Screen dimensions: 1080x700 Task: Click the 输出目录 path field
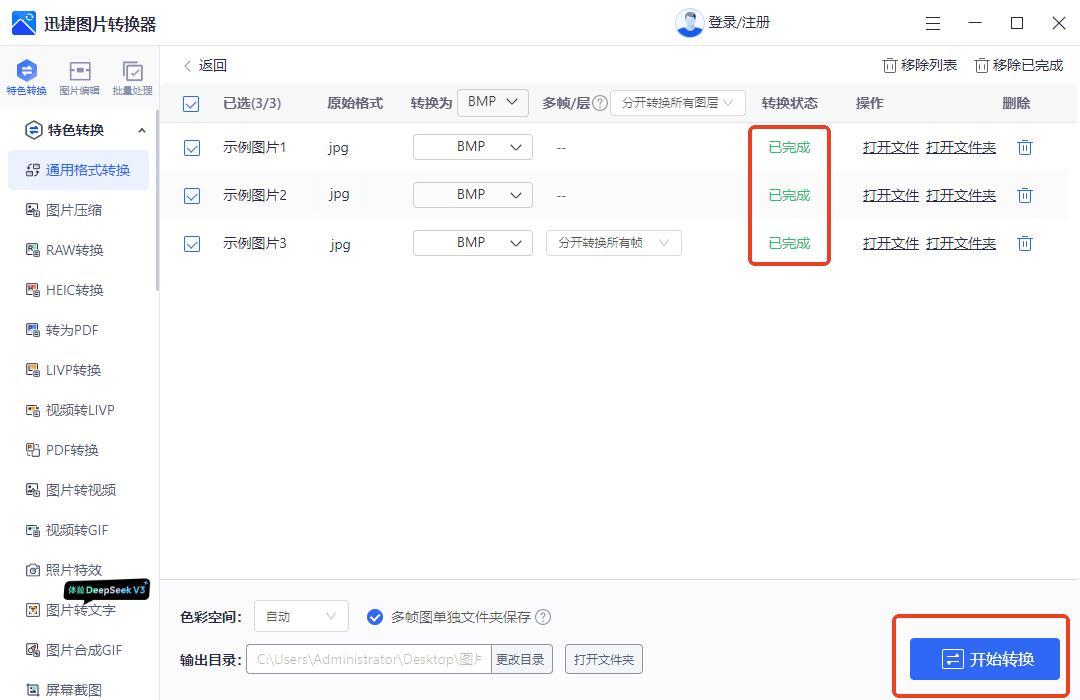368,659
